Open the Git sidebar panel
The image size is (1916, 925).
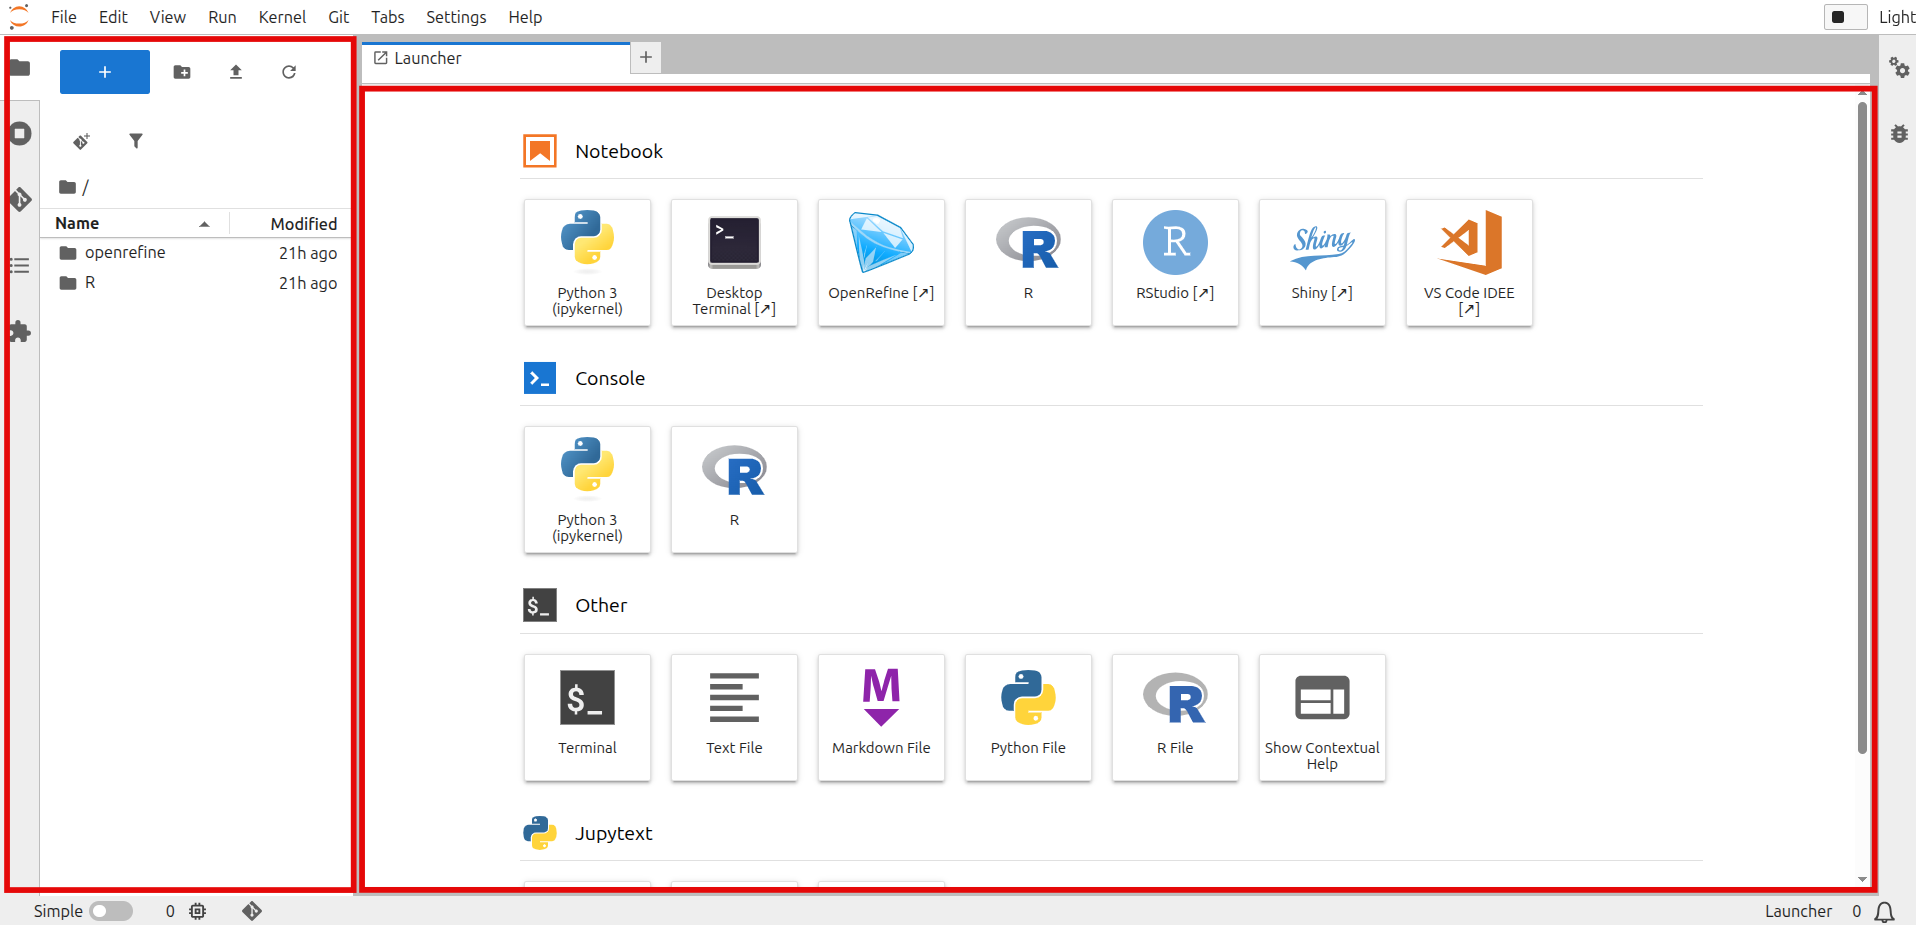(20, 199)
